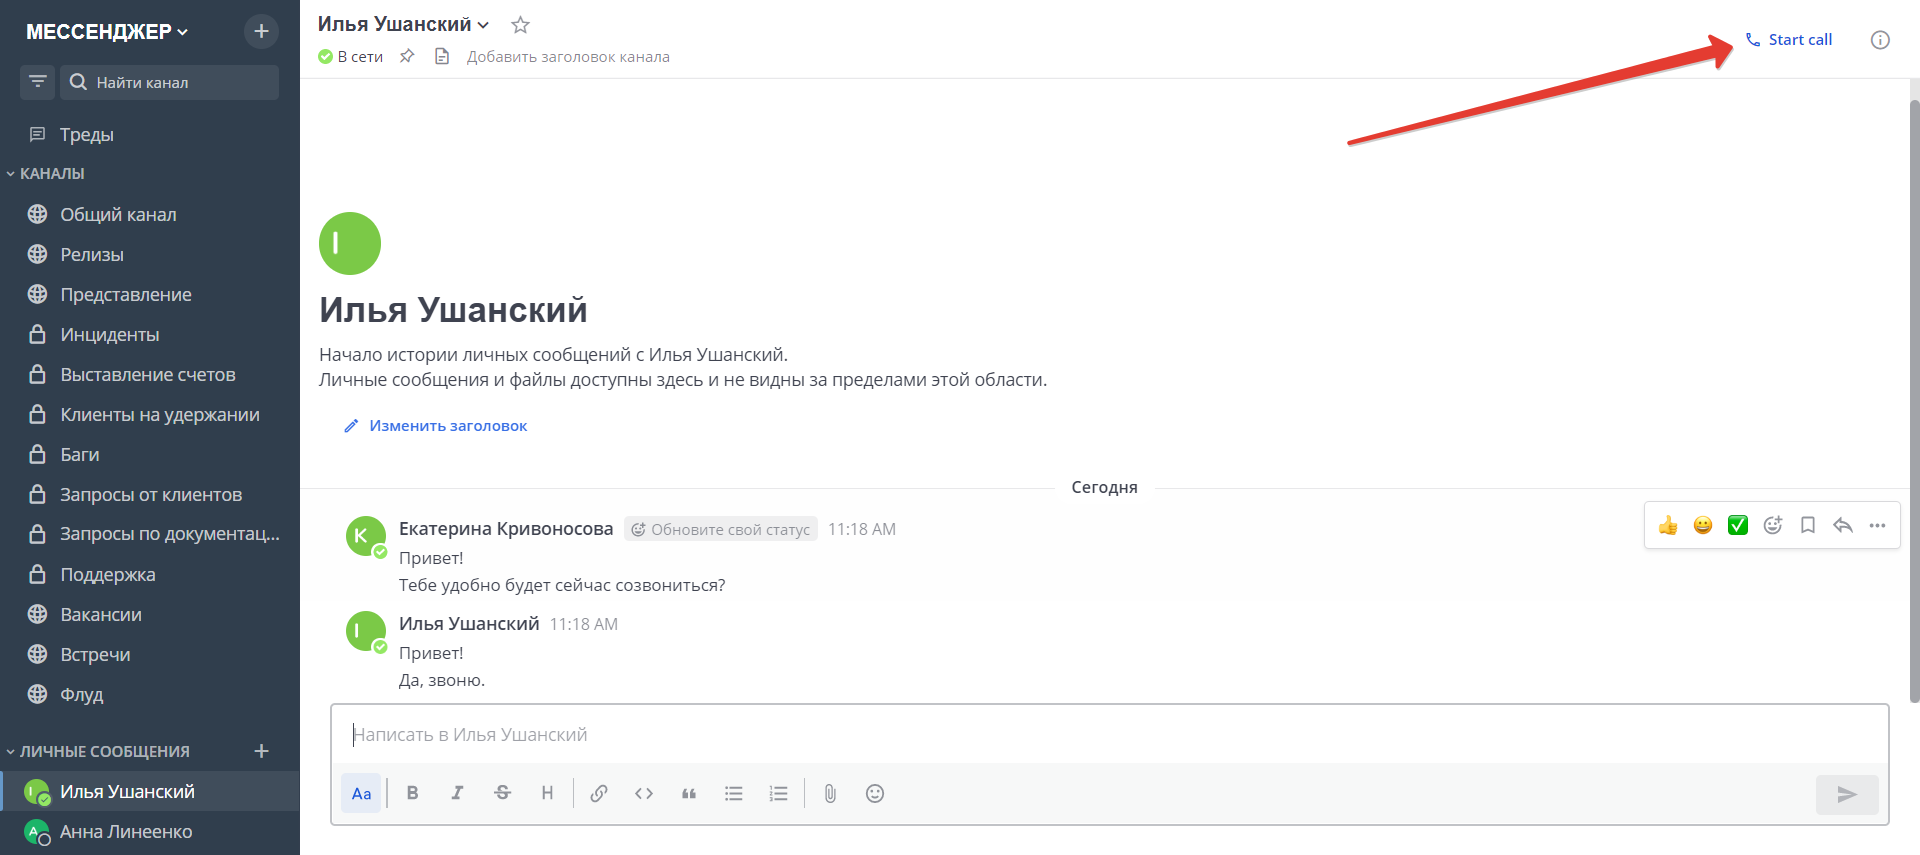Click Екатерина Кривоносова username in message
This screenshot has height=855, width=1920.
click(506, 529)
